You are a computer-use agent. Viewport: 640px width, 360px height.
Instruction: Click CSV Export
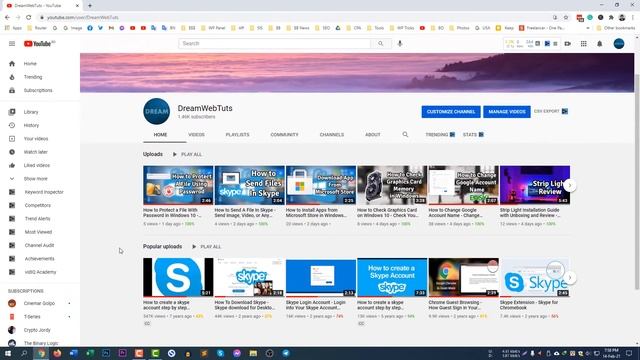point(551,111)
